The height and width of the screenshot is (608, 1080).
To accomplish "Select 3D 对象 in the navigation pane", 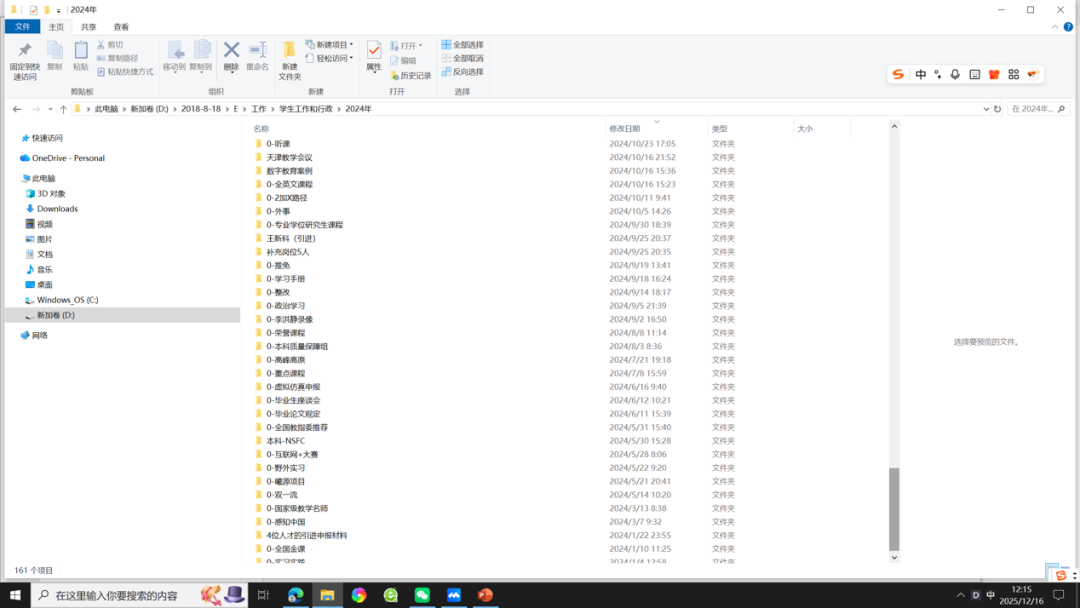I will [51, 193].
